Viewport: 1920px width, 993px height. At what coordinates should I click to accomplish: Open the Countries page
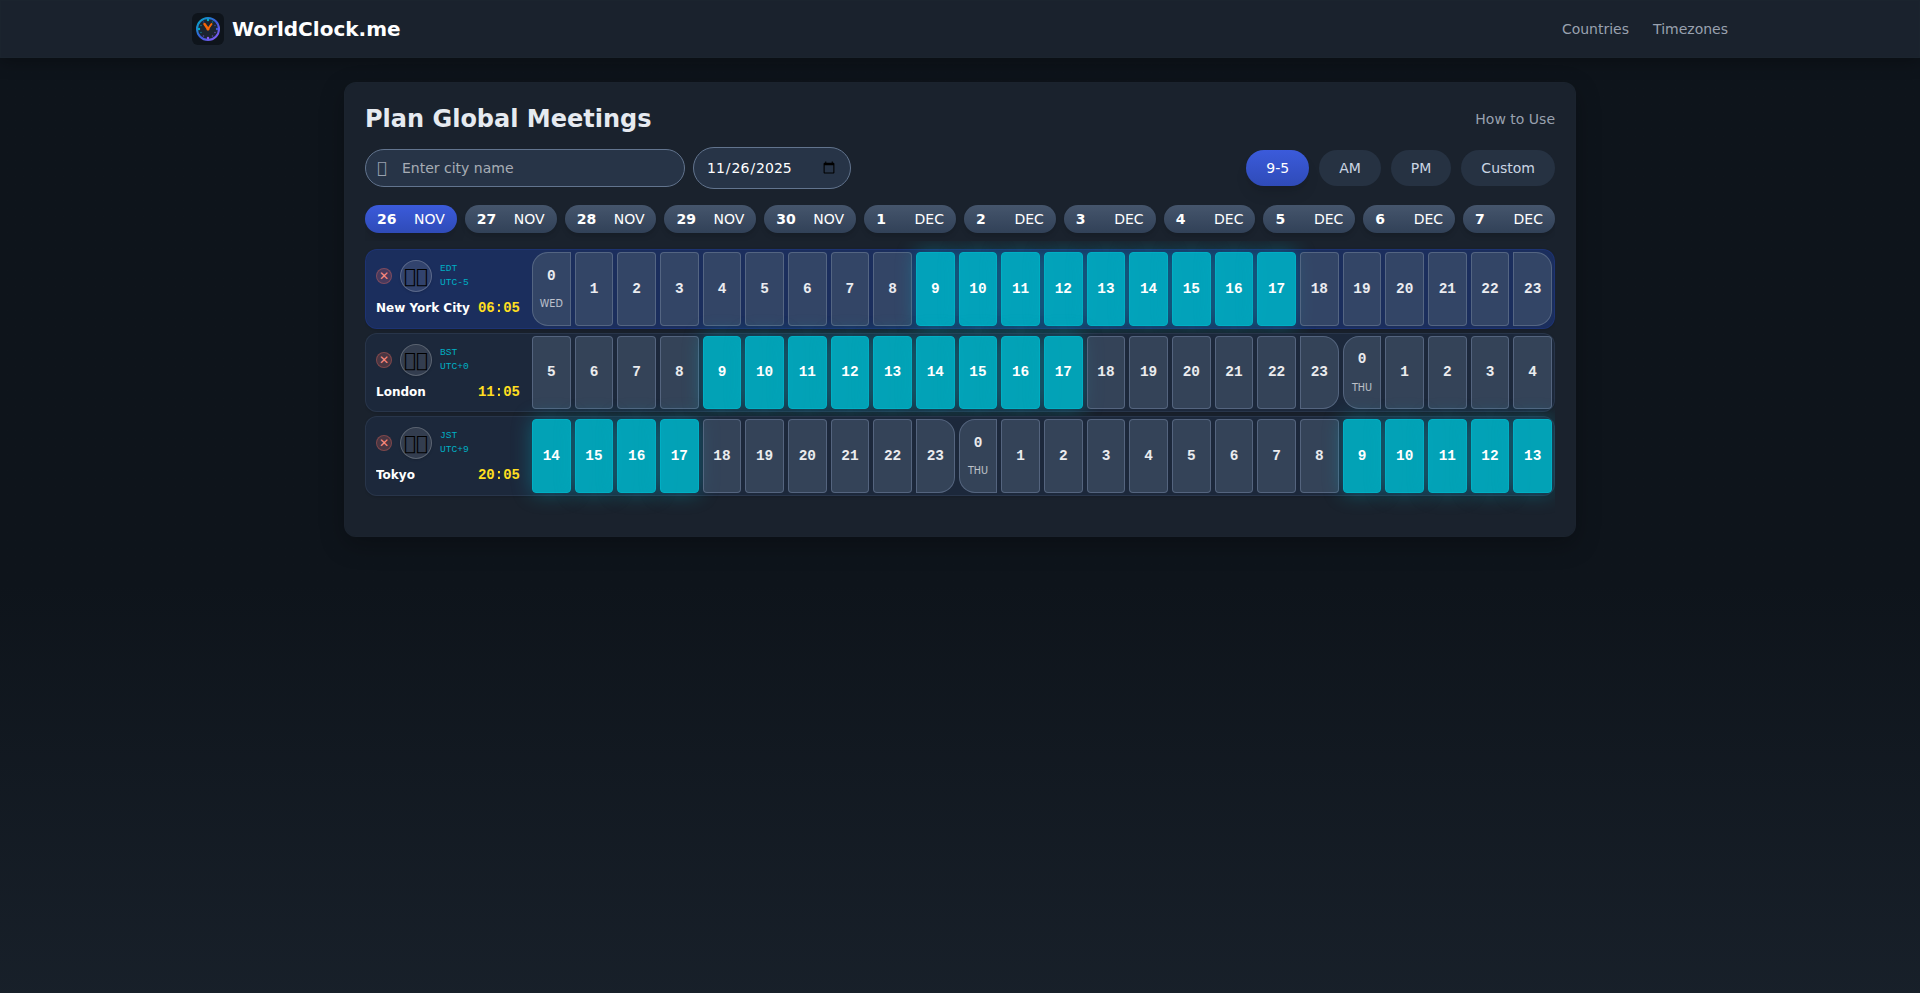[1595, 29]
